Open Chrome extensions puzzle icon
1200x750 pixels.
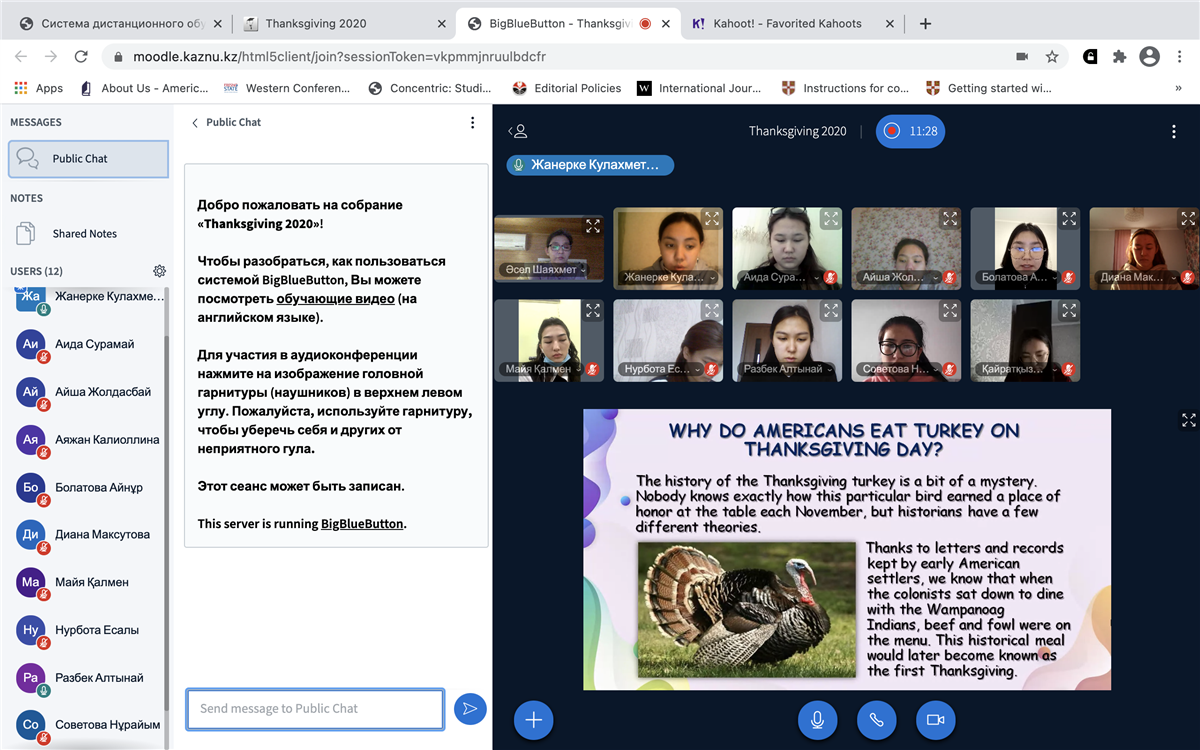point(1120,57)
